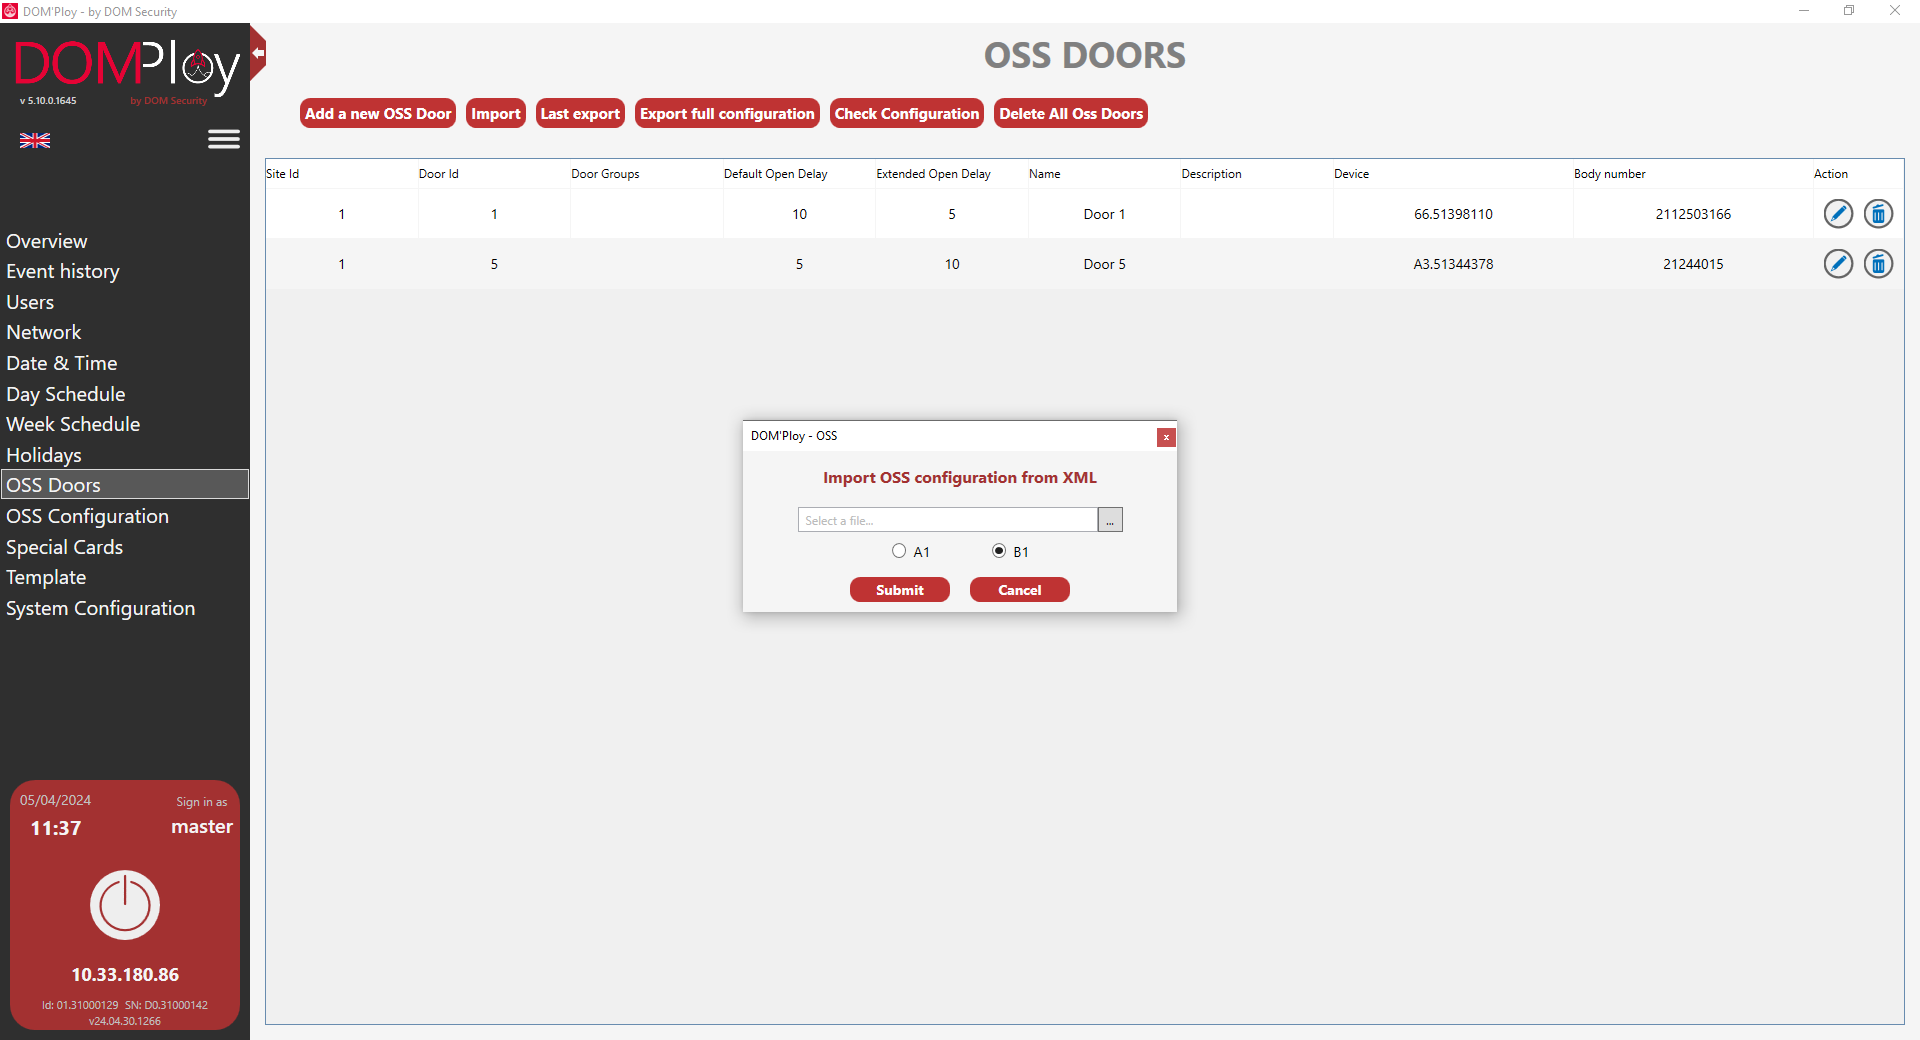The height and width of the screenshot is (1040, 1920).
Task: Delete All Oss Doors
Action: [1071, 113]
